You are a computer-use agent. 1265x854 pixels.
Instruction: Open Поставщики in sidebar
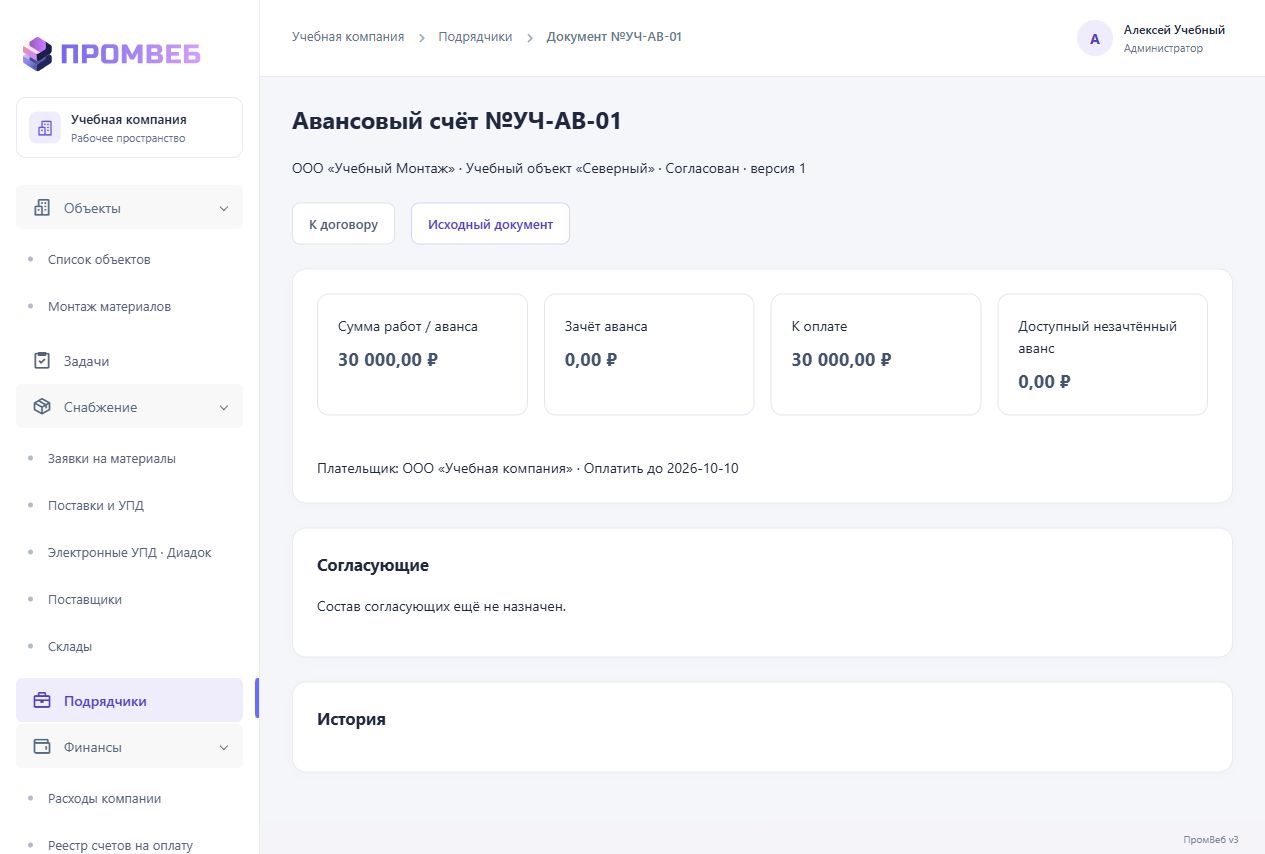(85, 599)
